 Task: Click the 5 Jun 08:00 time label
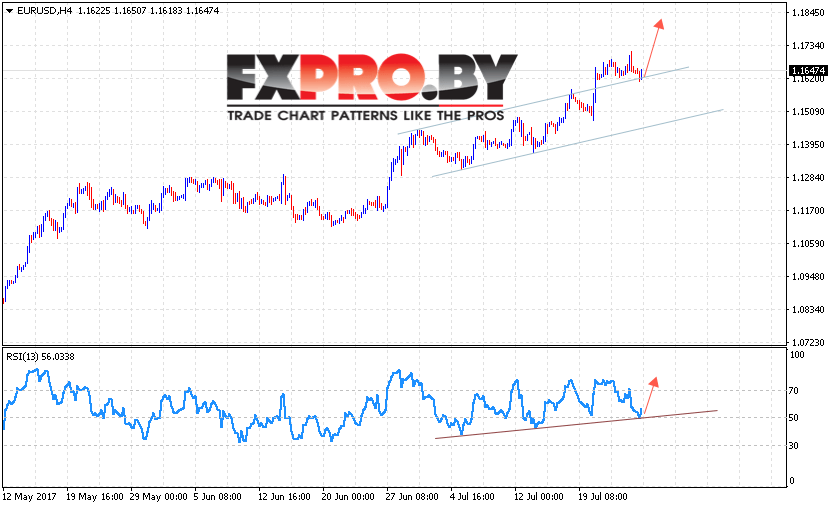[217, 497]
